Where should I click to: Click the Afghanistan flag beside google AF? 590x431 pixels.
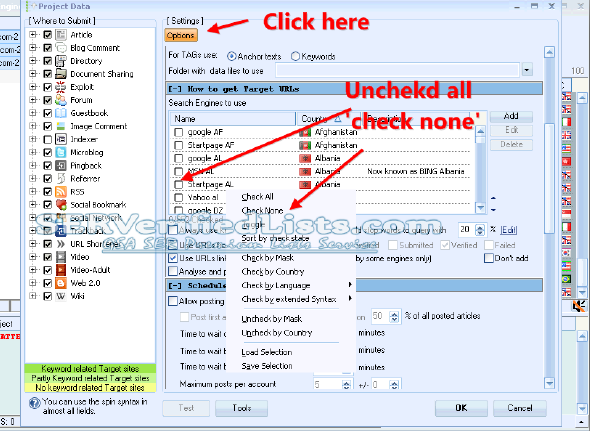tap(305, 132)
